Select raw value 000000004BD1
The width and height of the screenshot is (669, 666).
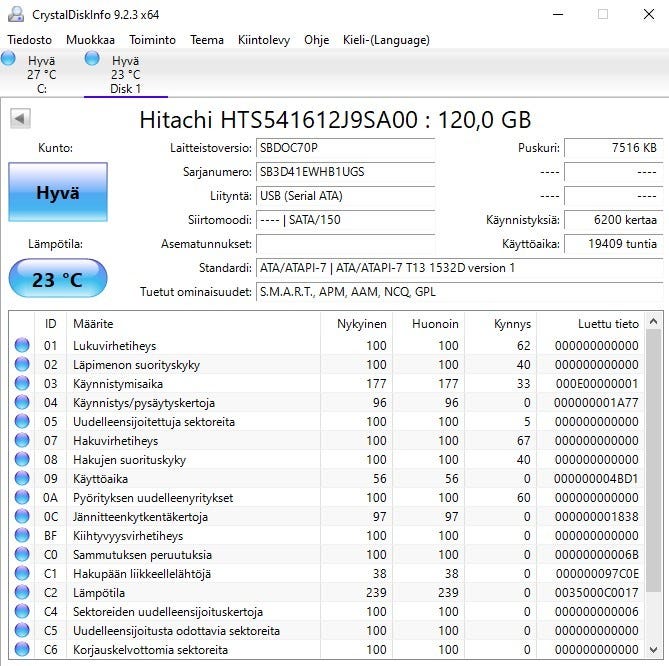[x=596, y=479]
